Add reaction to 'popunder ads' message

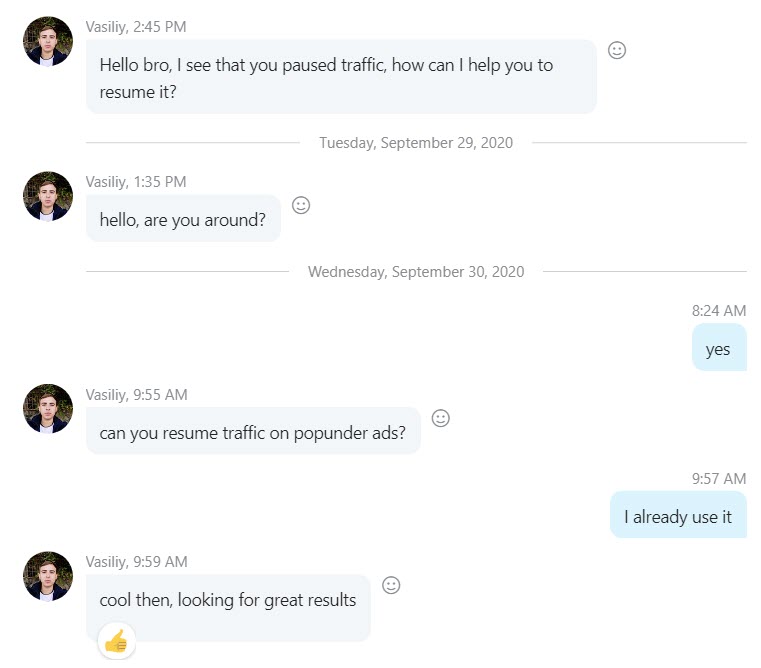click(440, 418)
